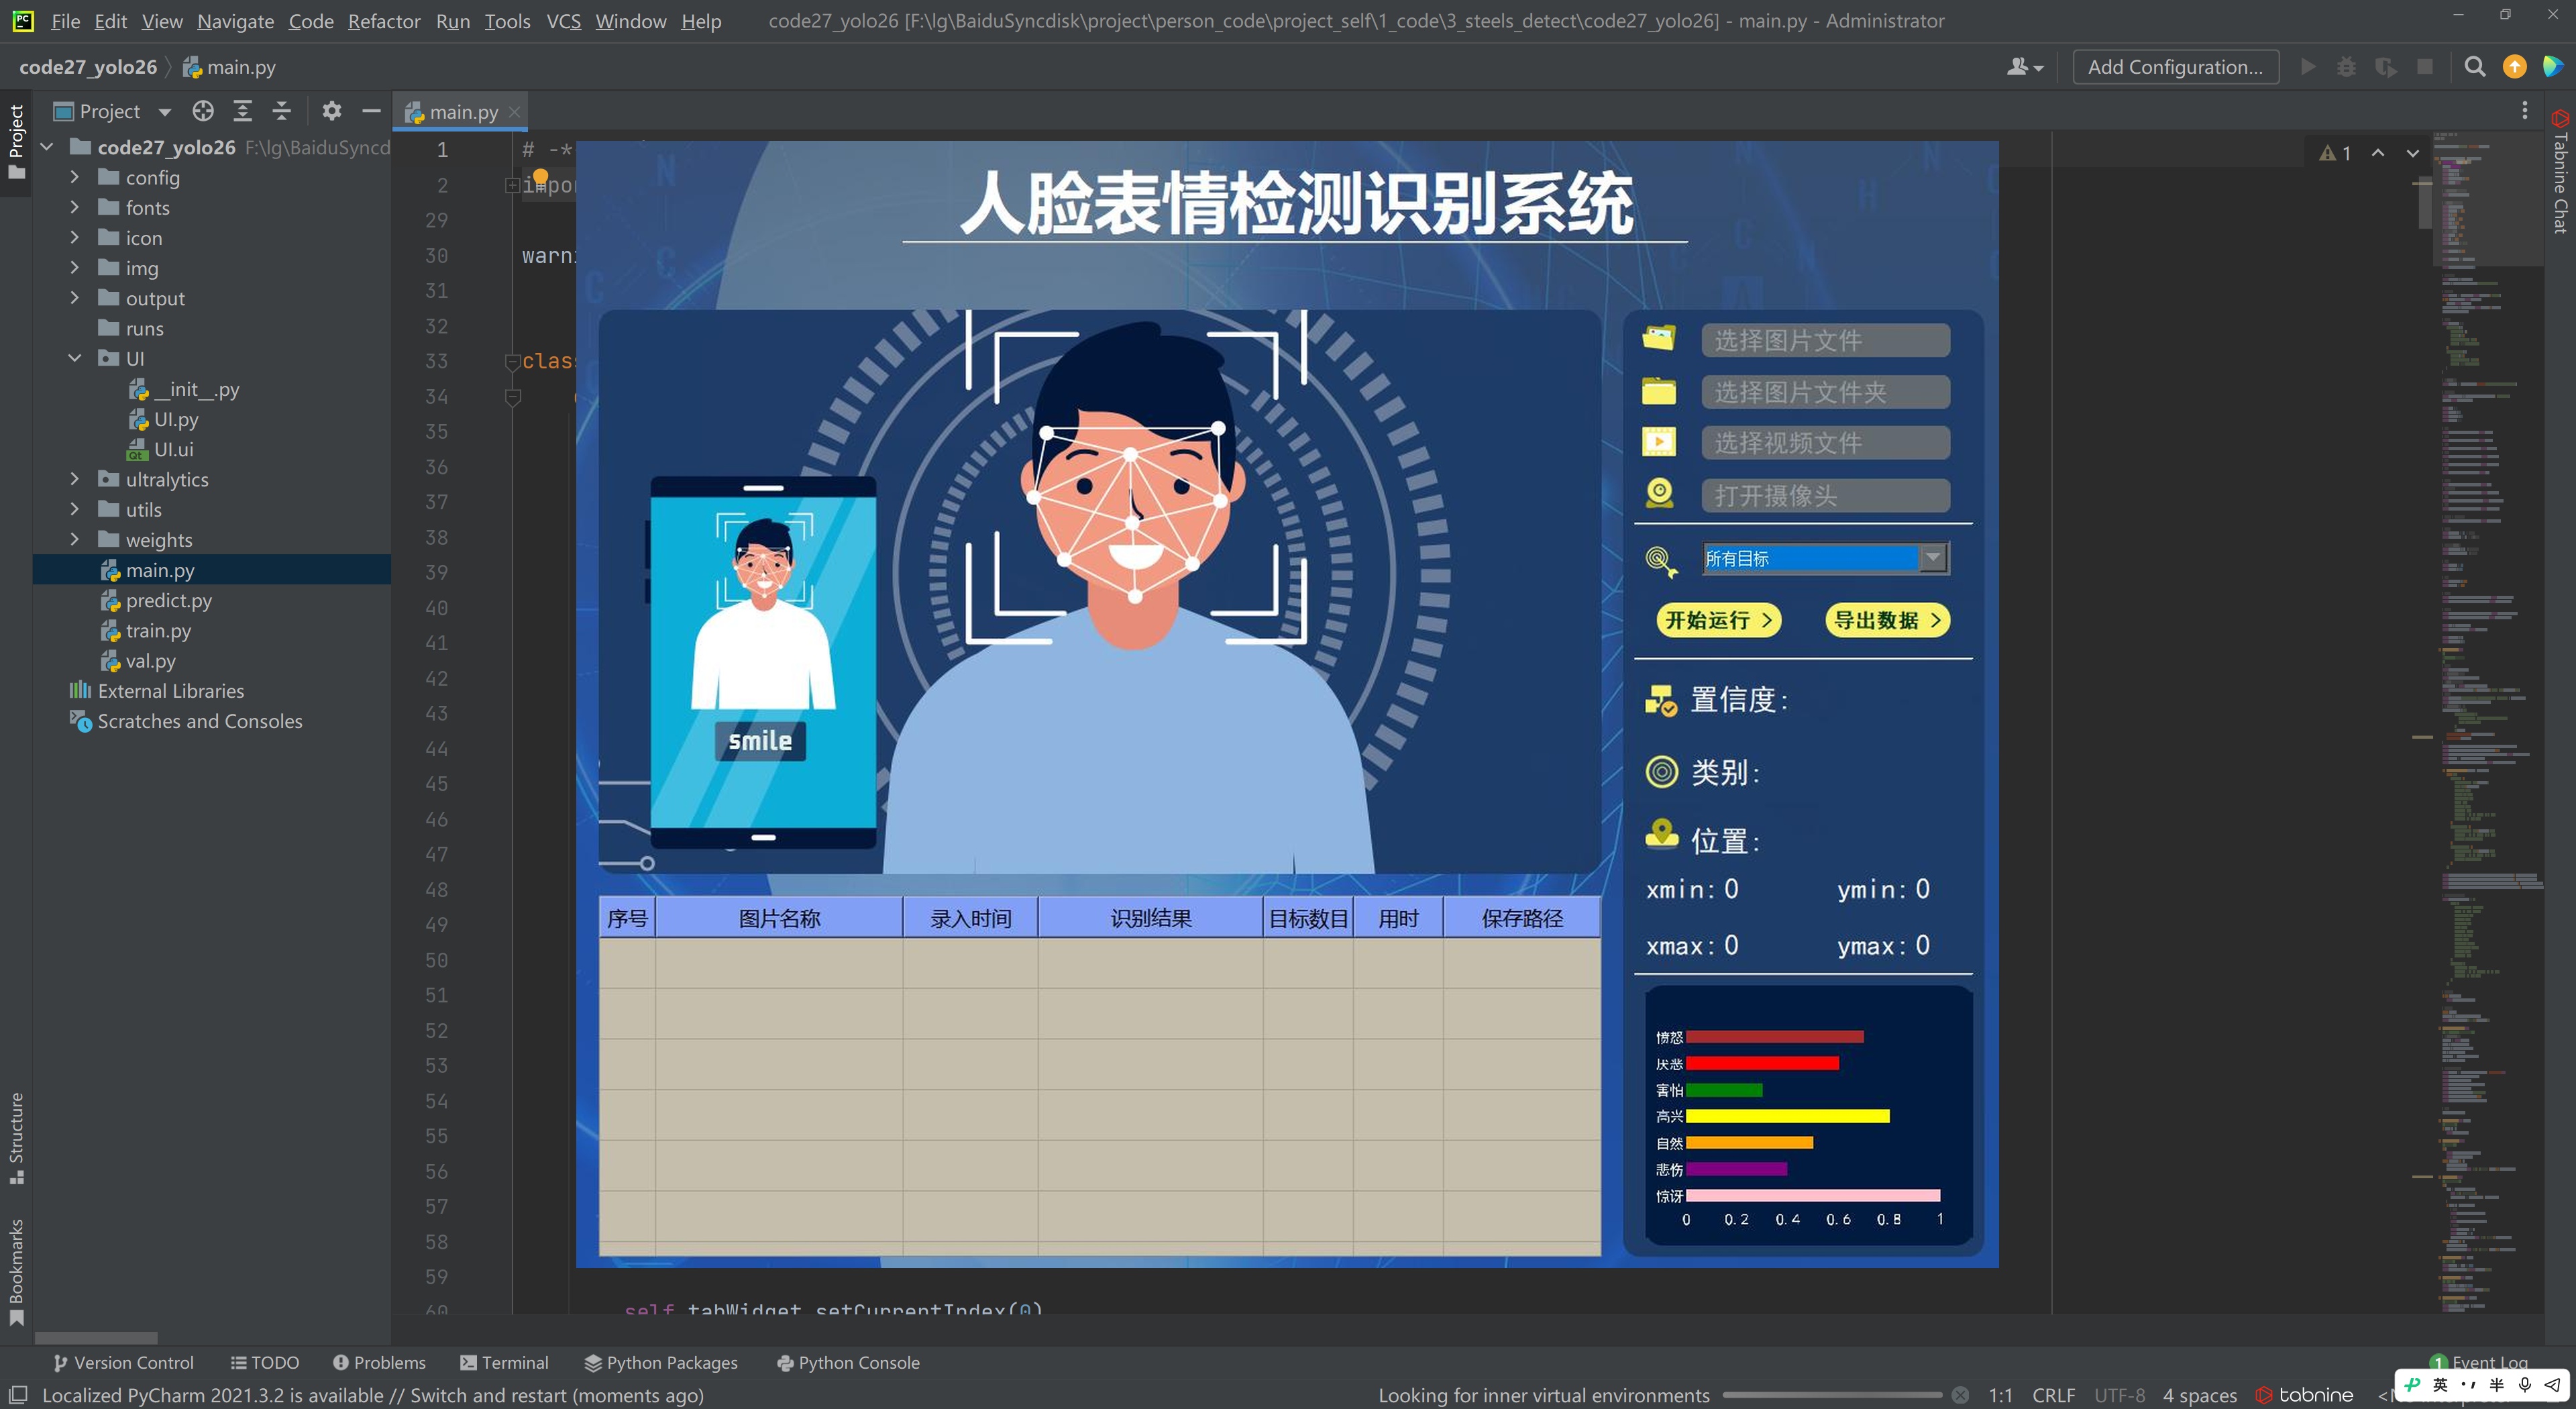
Task: Click the Collapse All icon in the Project panel
Action: [x=282, y=111]
